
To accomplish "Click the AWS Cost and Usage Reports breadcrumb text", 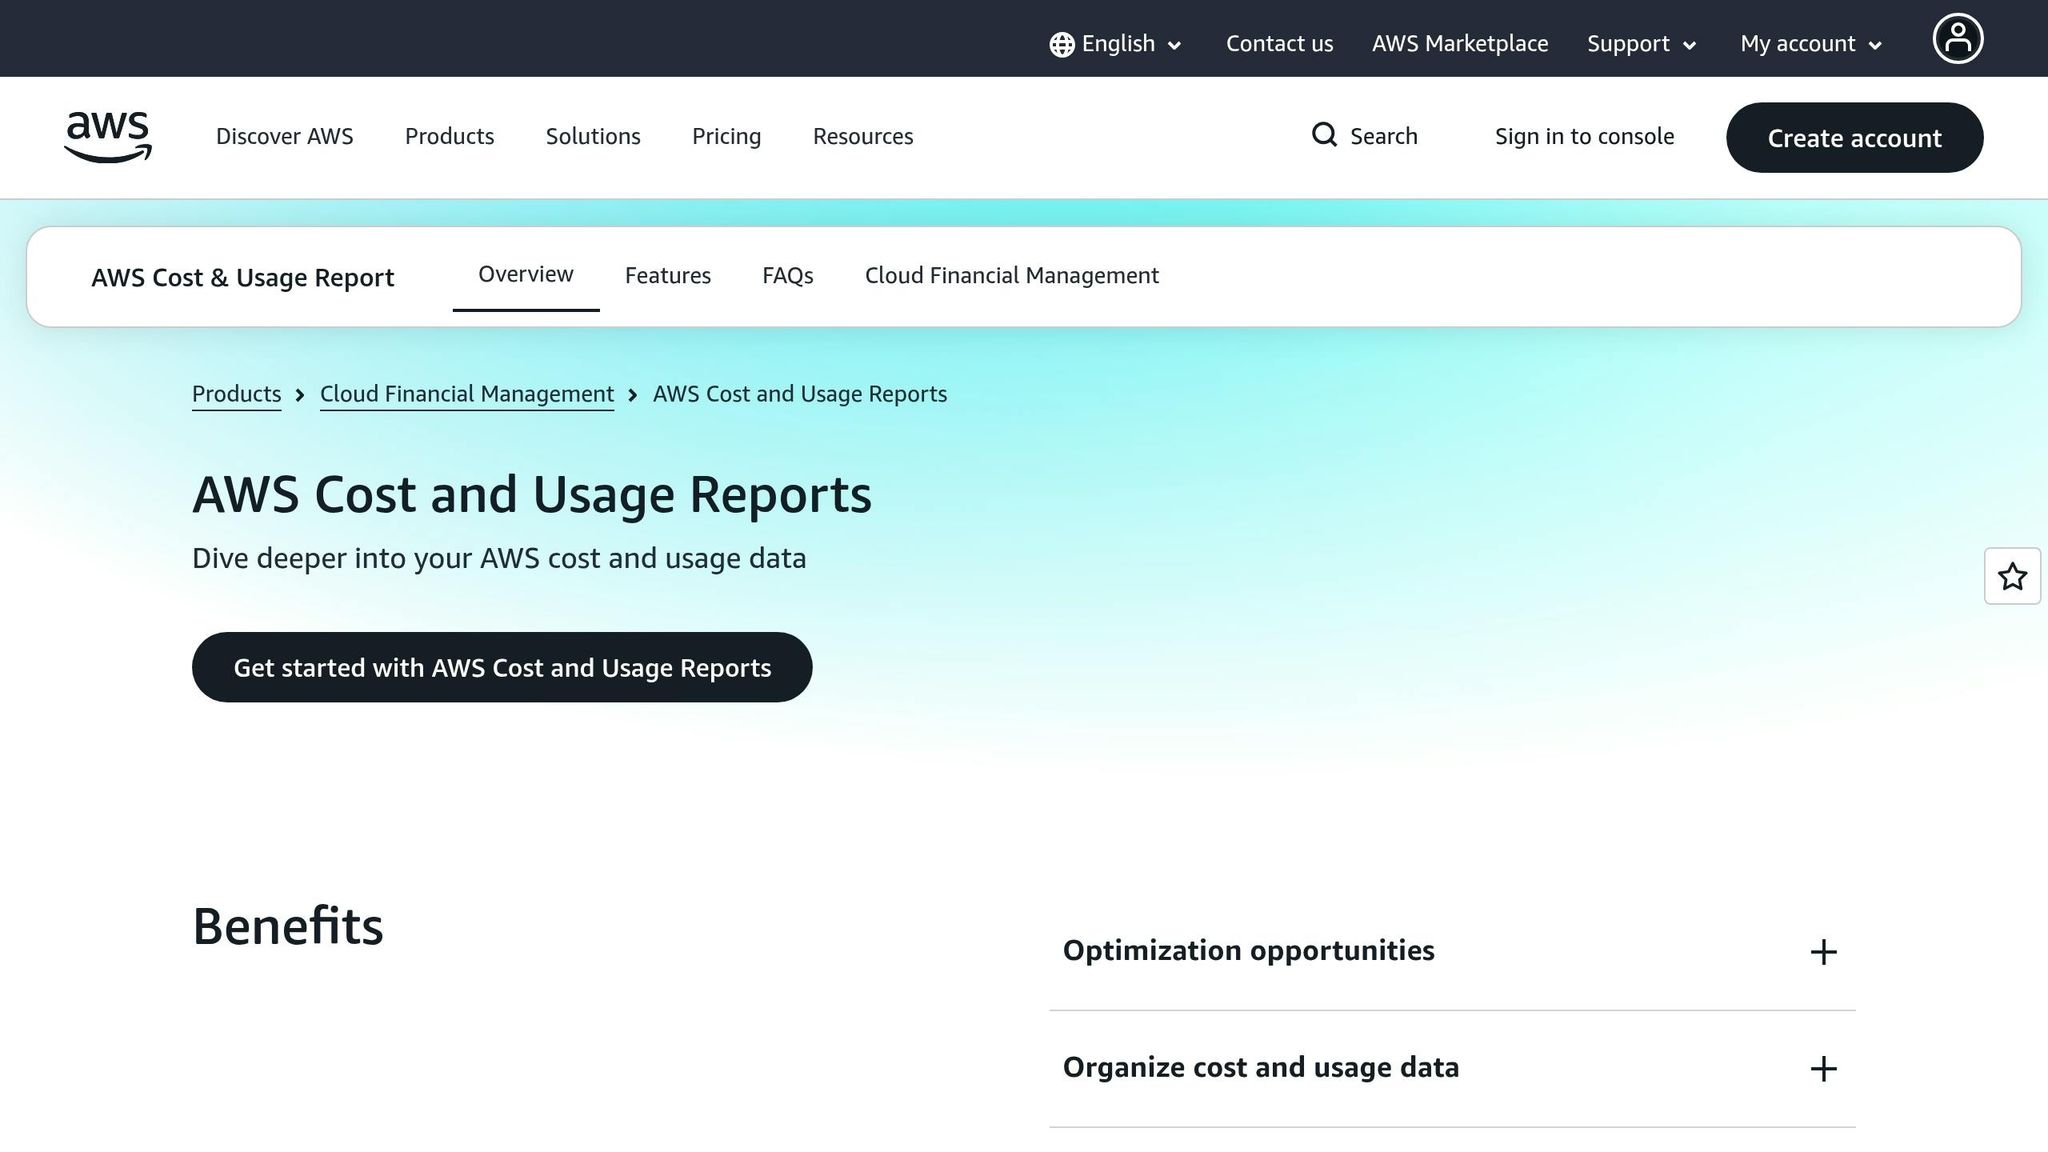I will pos(800,394).
